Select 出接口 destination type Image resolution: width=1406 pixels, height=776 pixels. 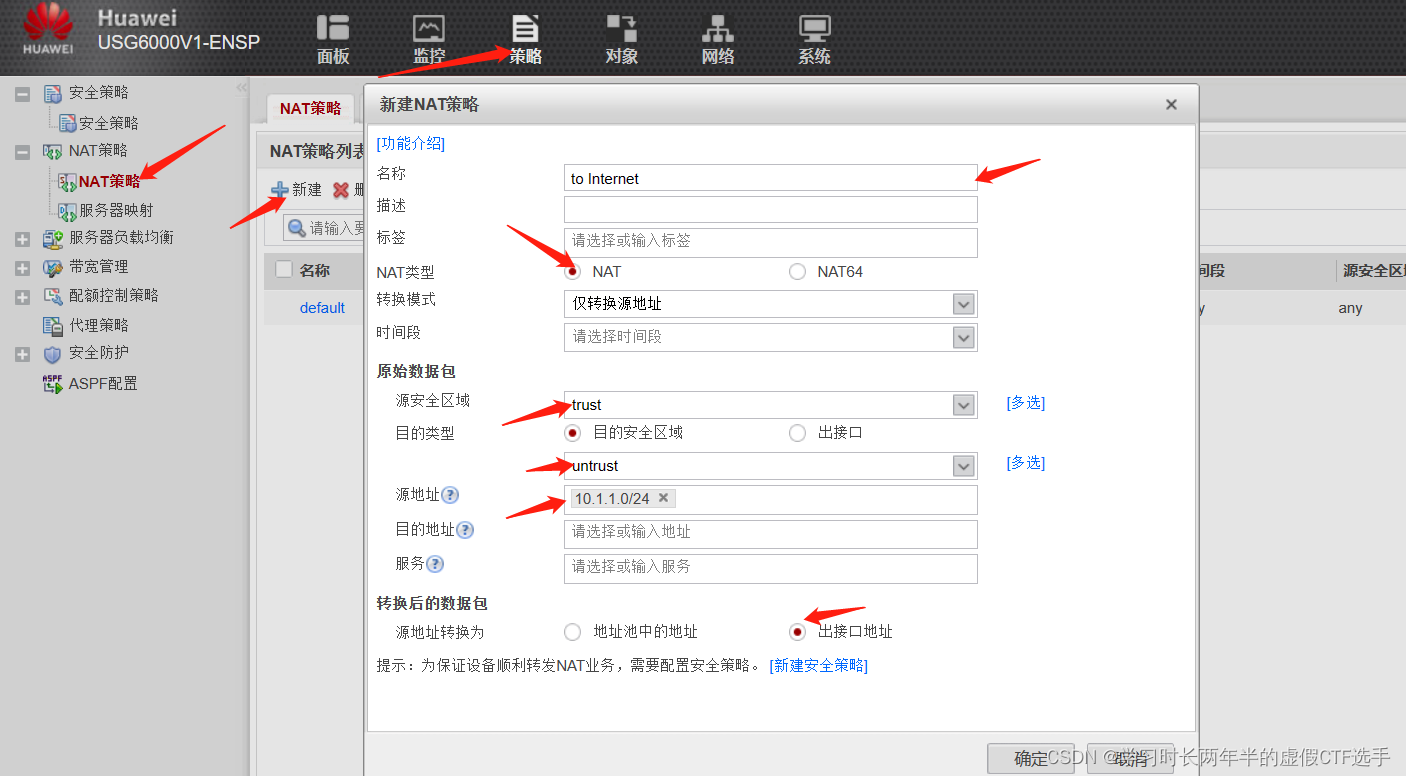click(x=797, y=433)
